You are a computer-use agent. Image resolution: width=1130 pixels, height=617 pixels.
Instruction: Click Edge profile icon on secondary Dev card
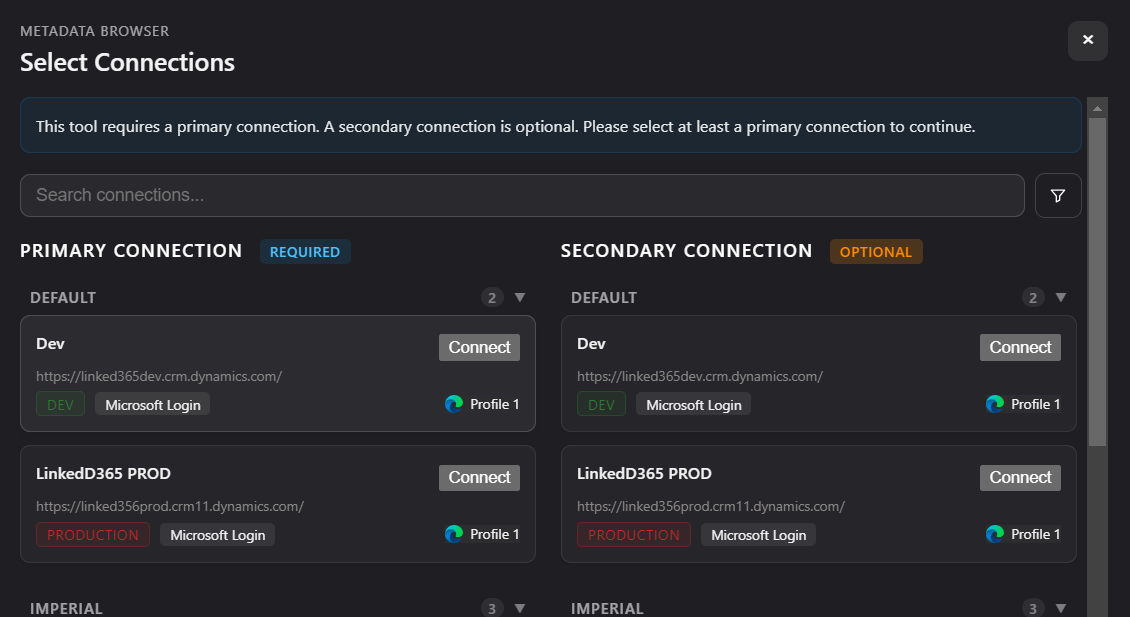(x=995, y=404)
